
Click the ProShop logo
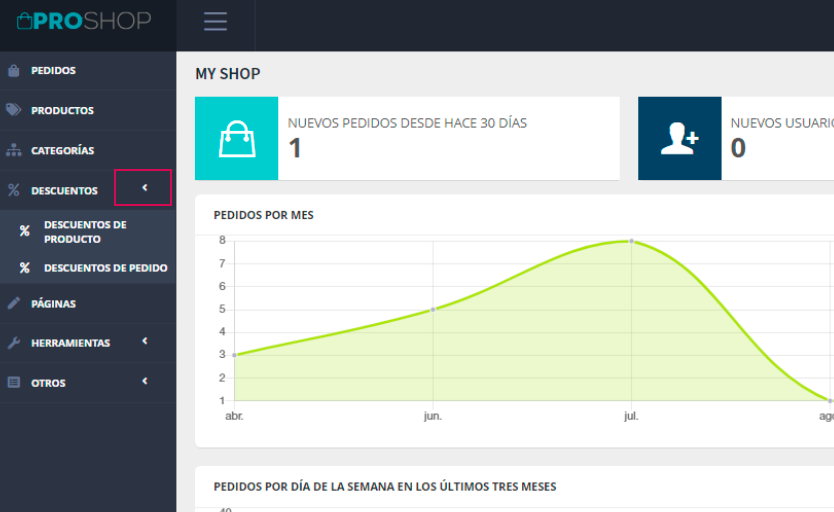click(x=84, y=21)
